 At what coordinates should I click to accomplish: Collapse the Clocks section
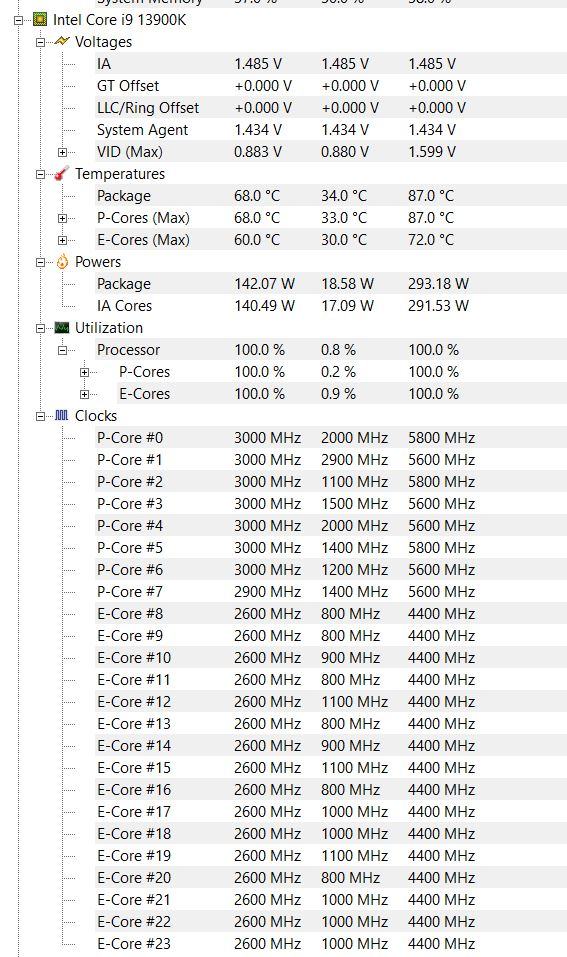(x=40, y=416)
